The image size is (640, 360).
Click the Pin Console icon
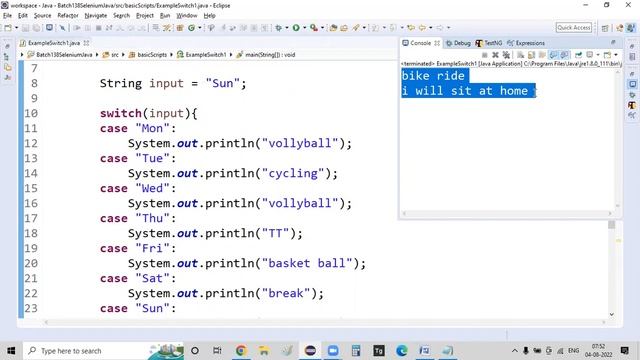click(578, 55)
